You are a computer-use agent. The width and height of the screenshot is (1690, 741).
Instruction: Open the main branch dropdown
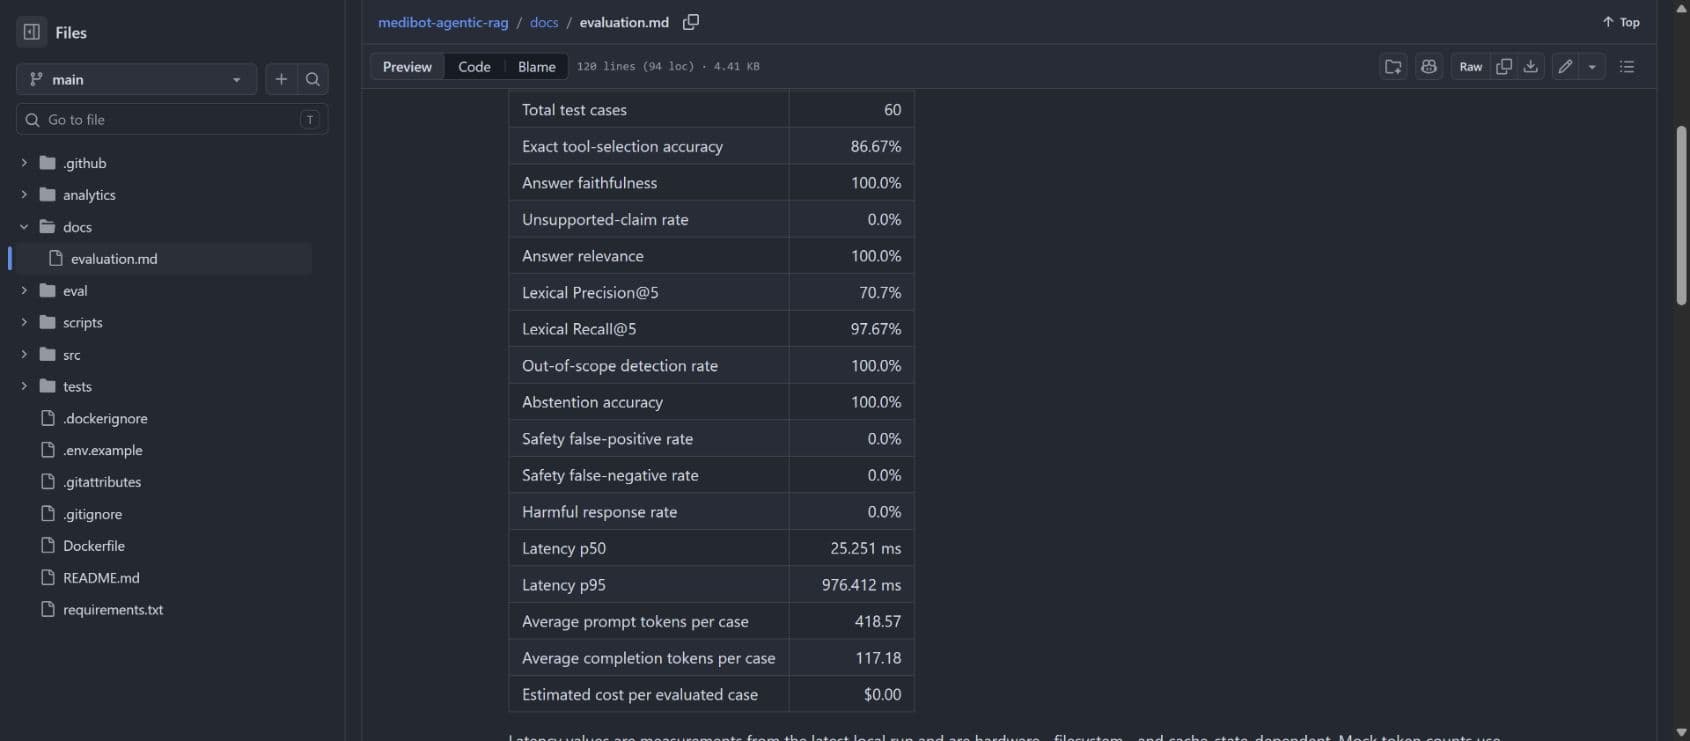(136, 79)
